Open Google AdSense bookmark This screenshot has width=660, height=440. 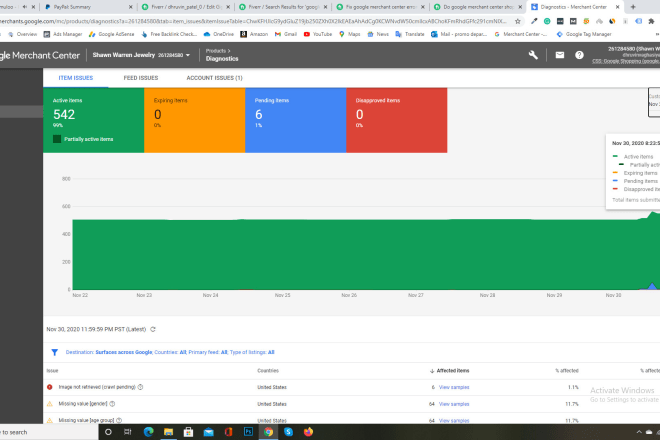112,34
